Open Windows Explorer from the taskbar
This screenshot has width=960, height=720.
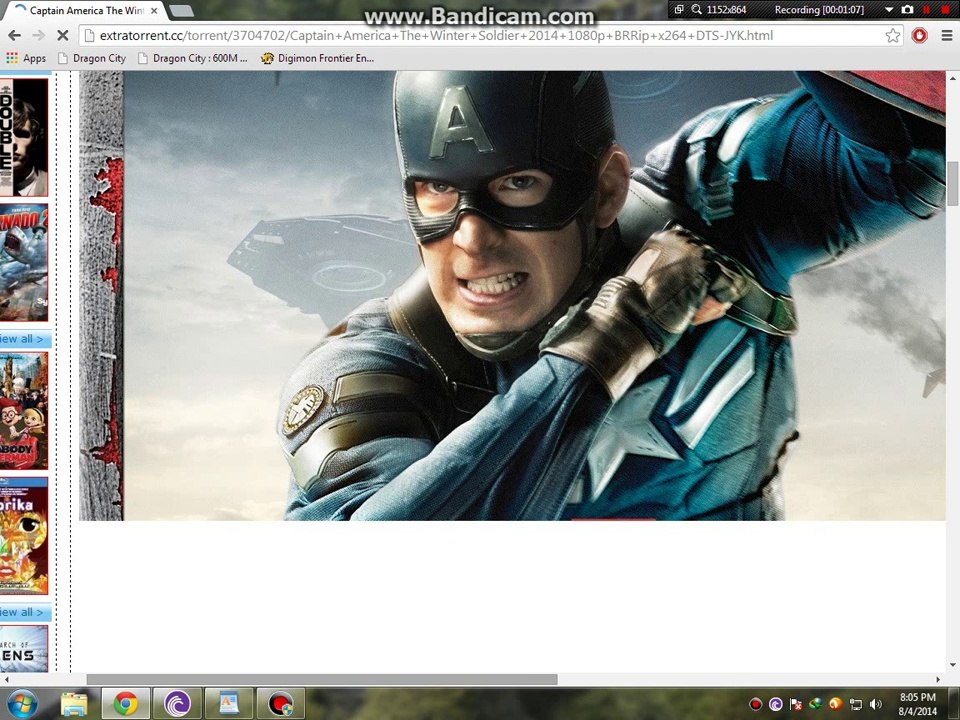[74, 704]
